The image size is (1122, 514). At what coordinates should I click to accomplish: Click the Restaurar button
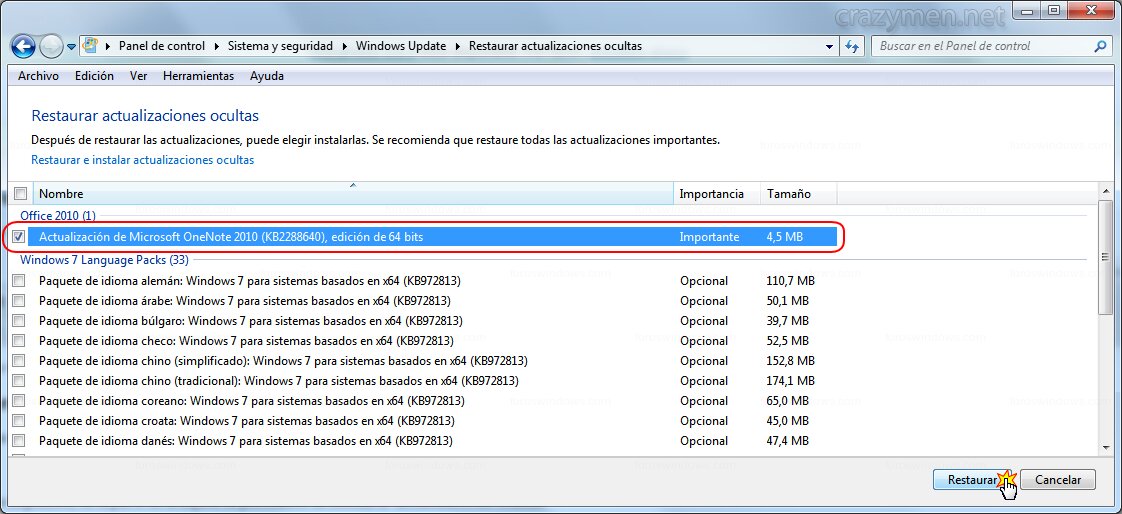[x=972, y=480]
